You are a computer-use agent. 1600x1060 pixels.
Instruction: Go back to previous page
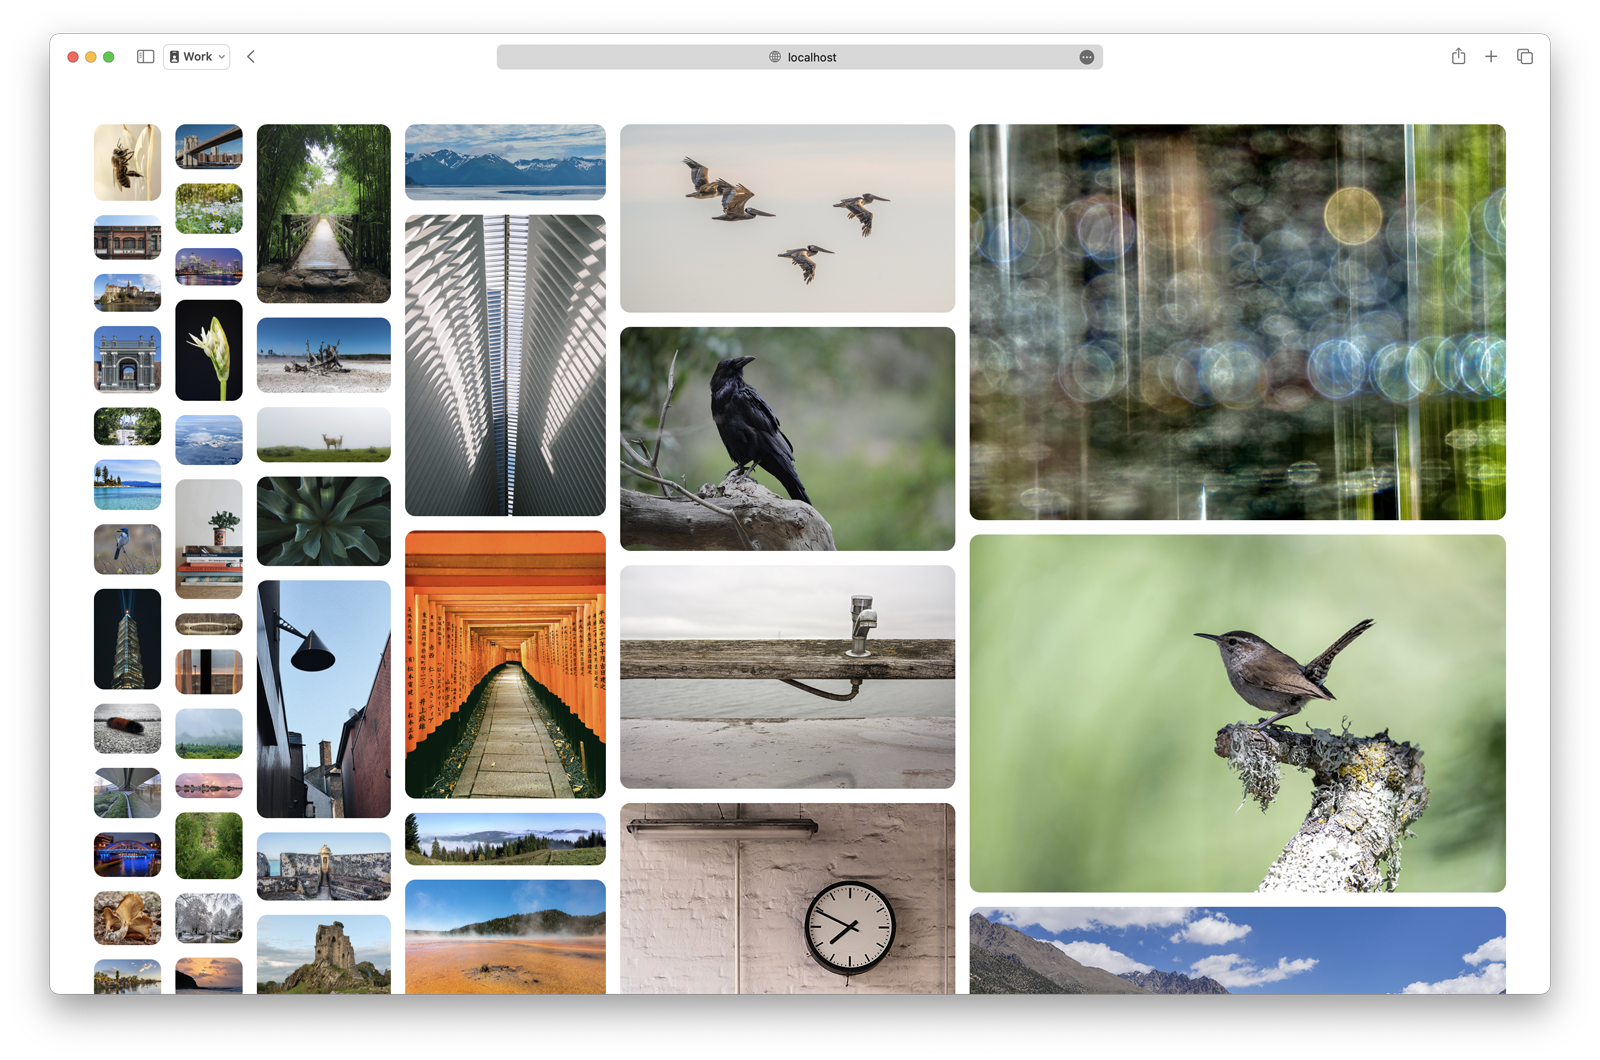coord(251,57)
